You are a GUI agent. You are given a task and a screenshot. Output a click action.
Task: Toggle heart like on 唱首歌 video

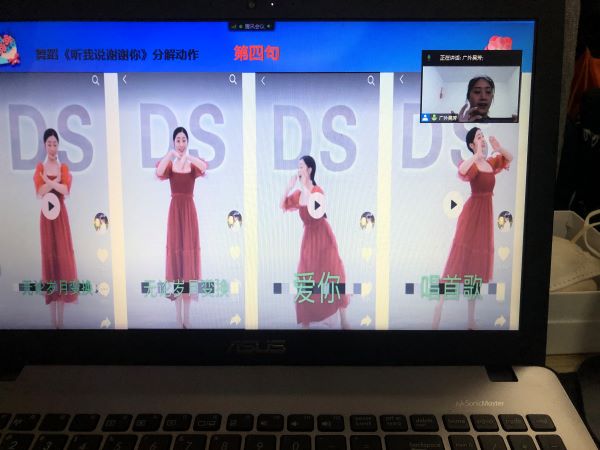[x=503, y=253]
